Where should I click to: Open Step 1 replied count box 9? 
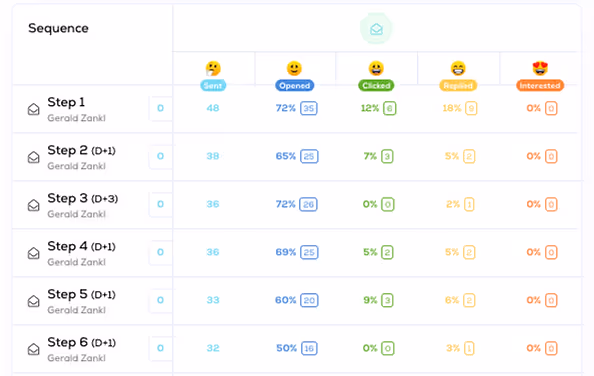pyautogui.click(x=471, y=108)
